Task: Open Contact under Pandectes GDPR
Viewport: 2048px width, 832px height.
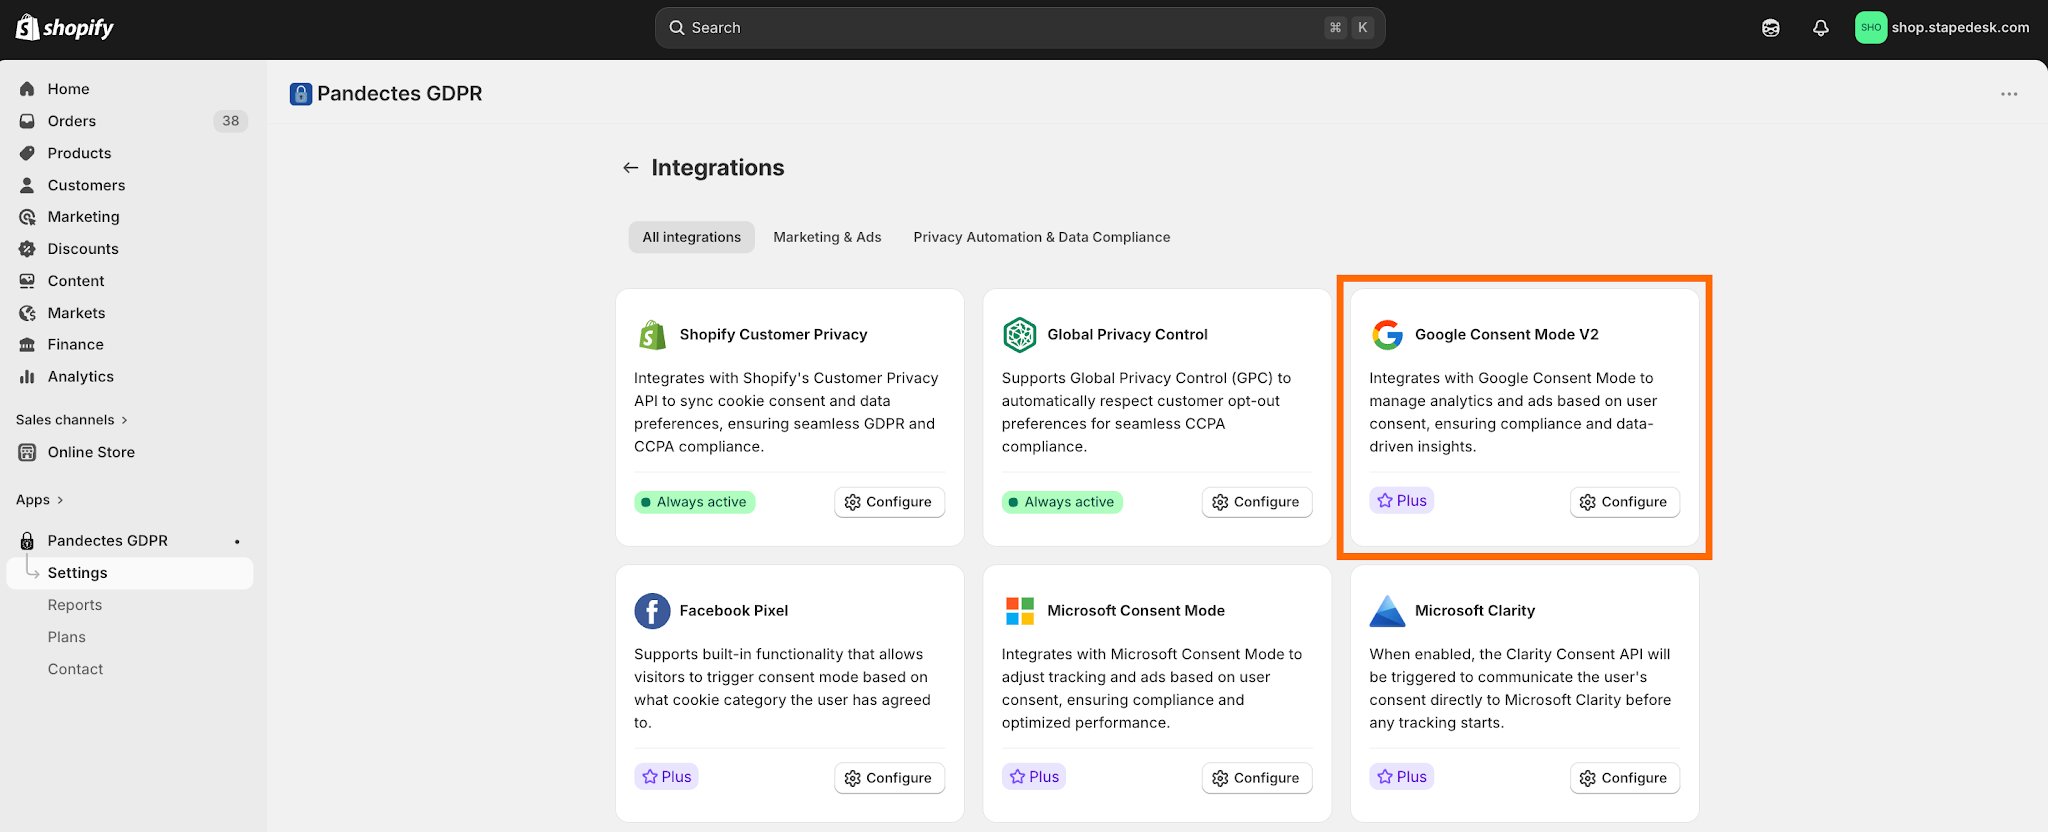Action: tap(75, 669)
